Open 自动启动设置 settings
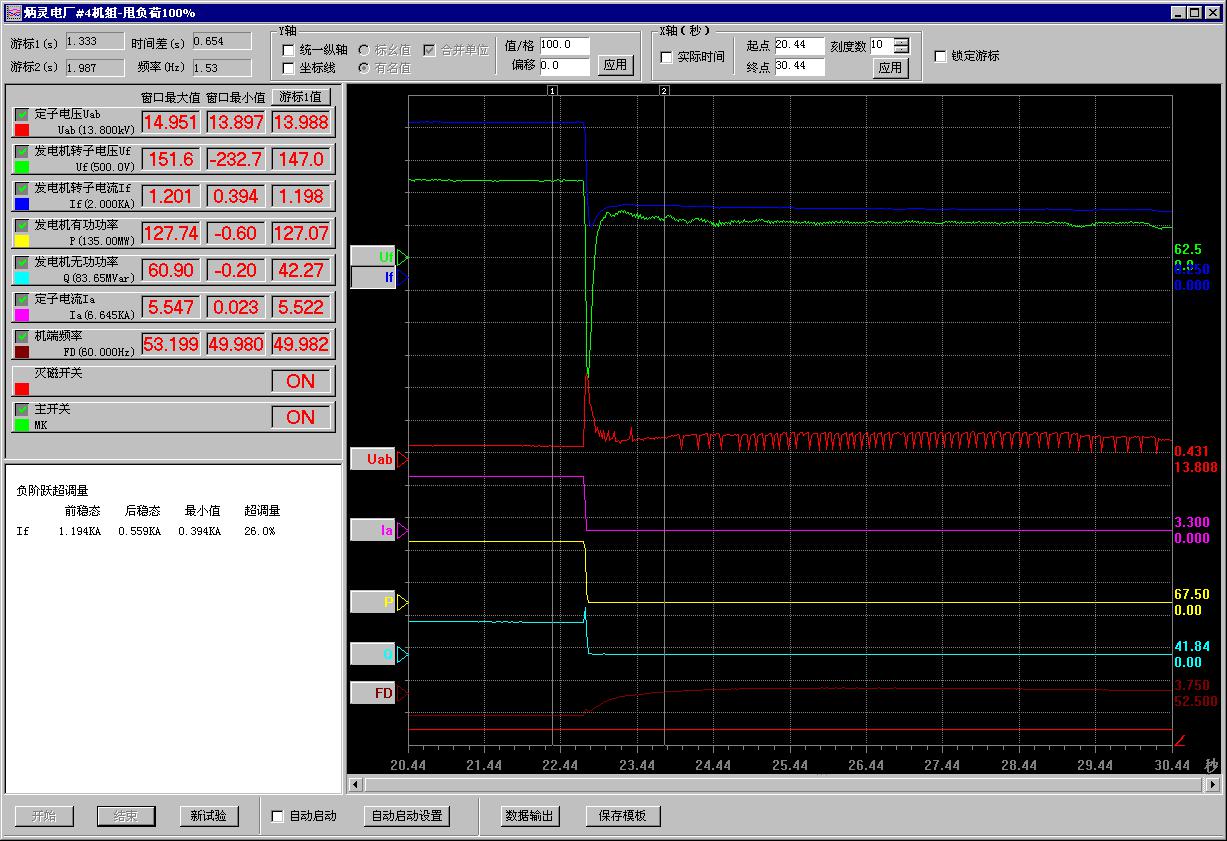This screenshot has width=1227, height=841. point(406,816)
